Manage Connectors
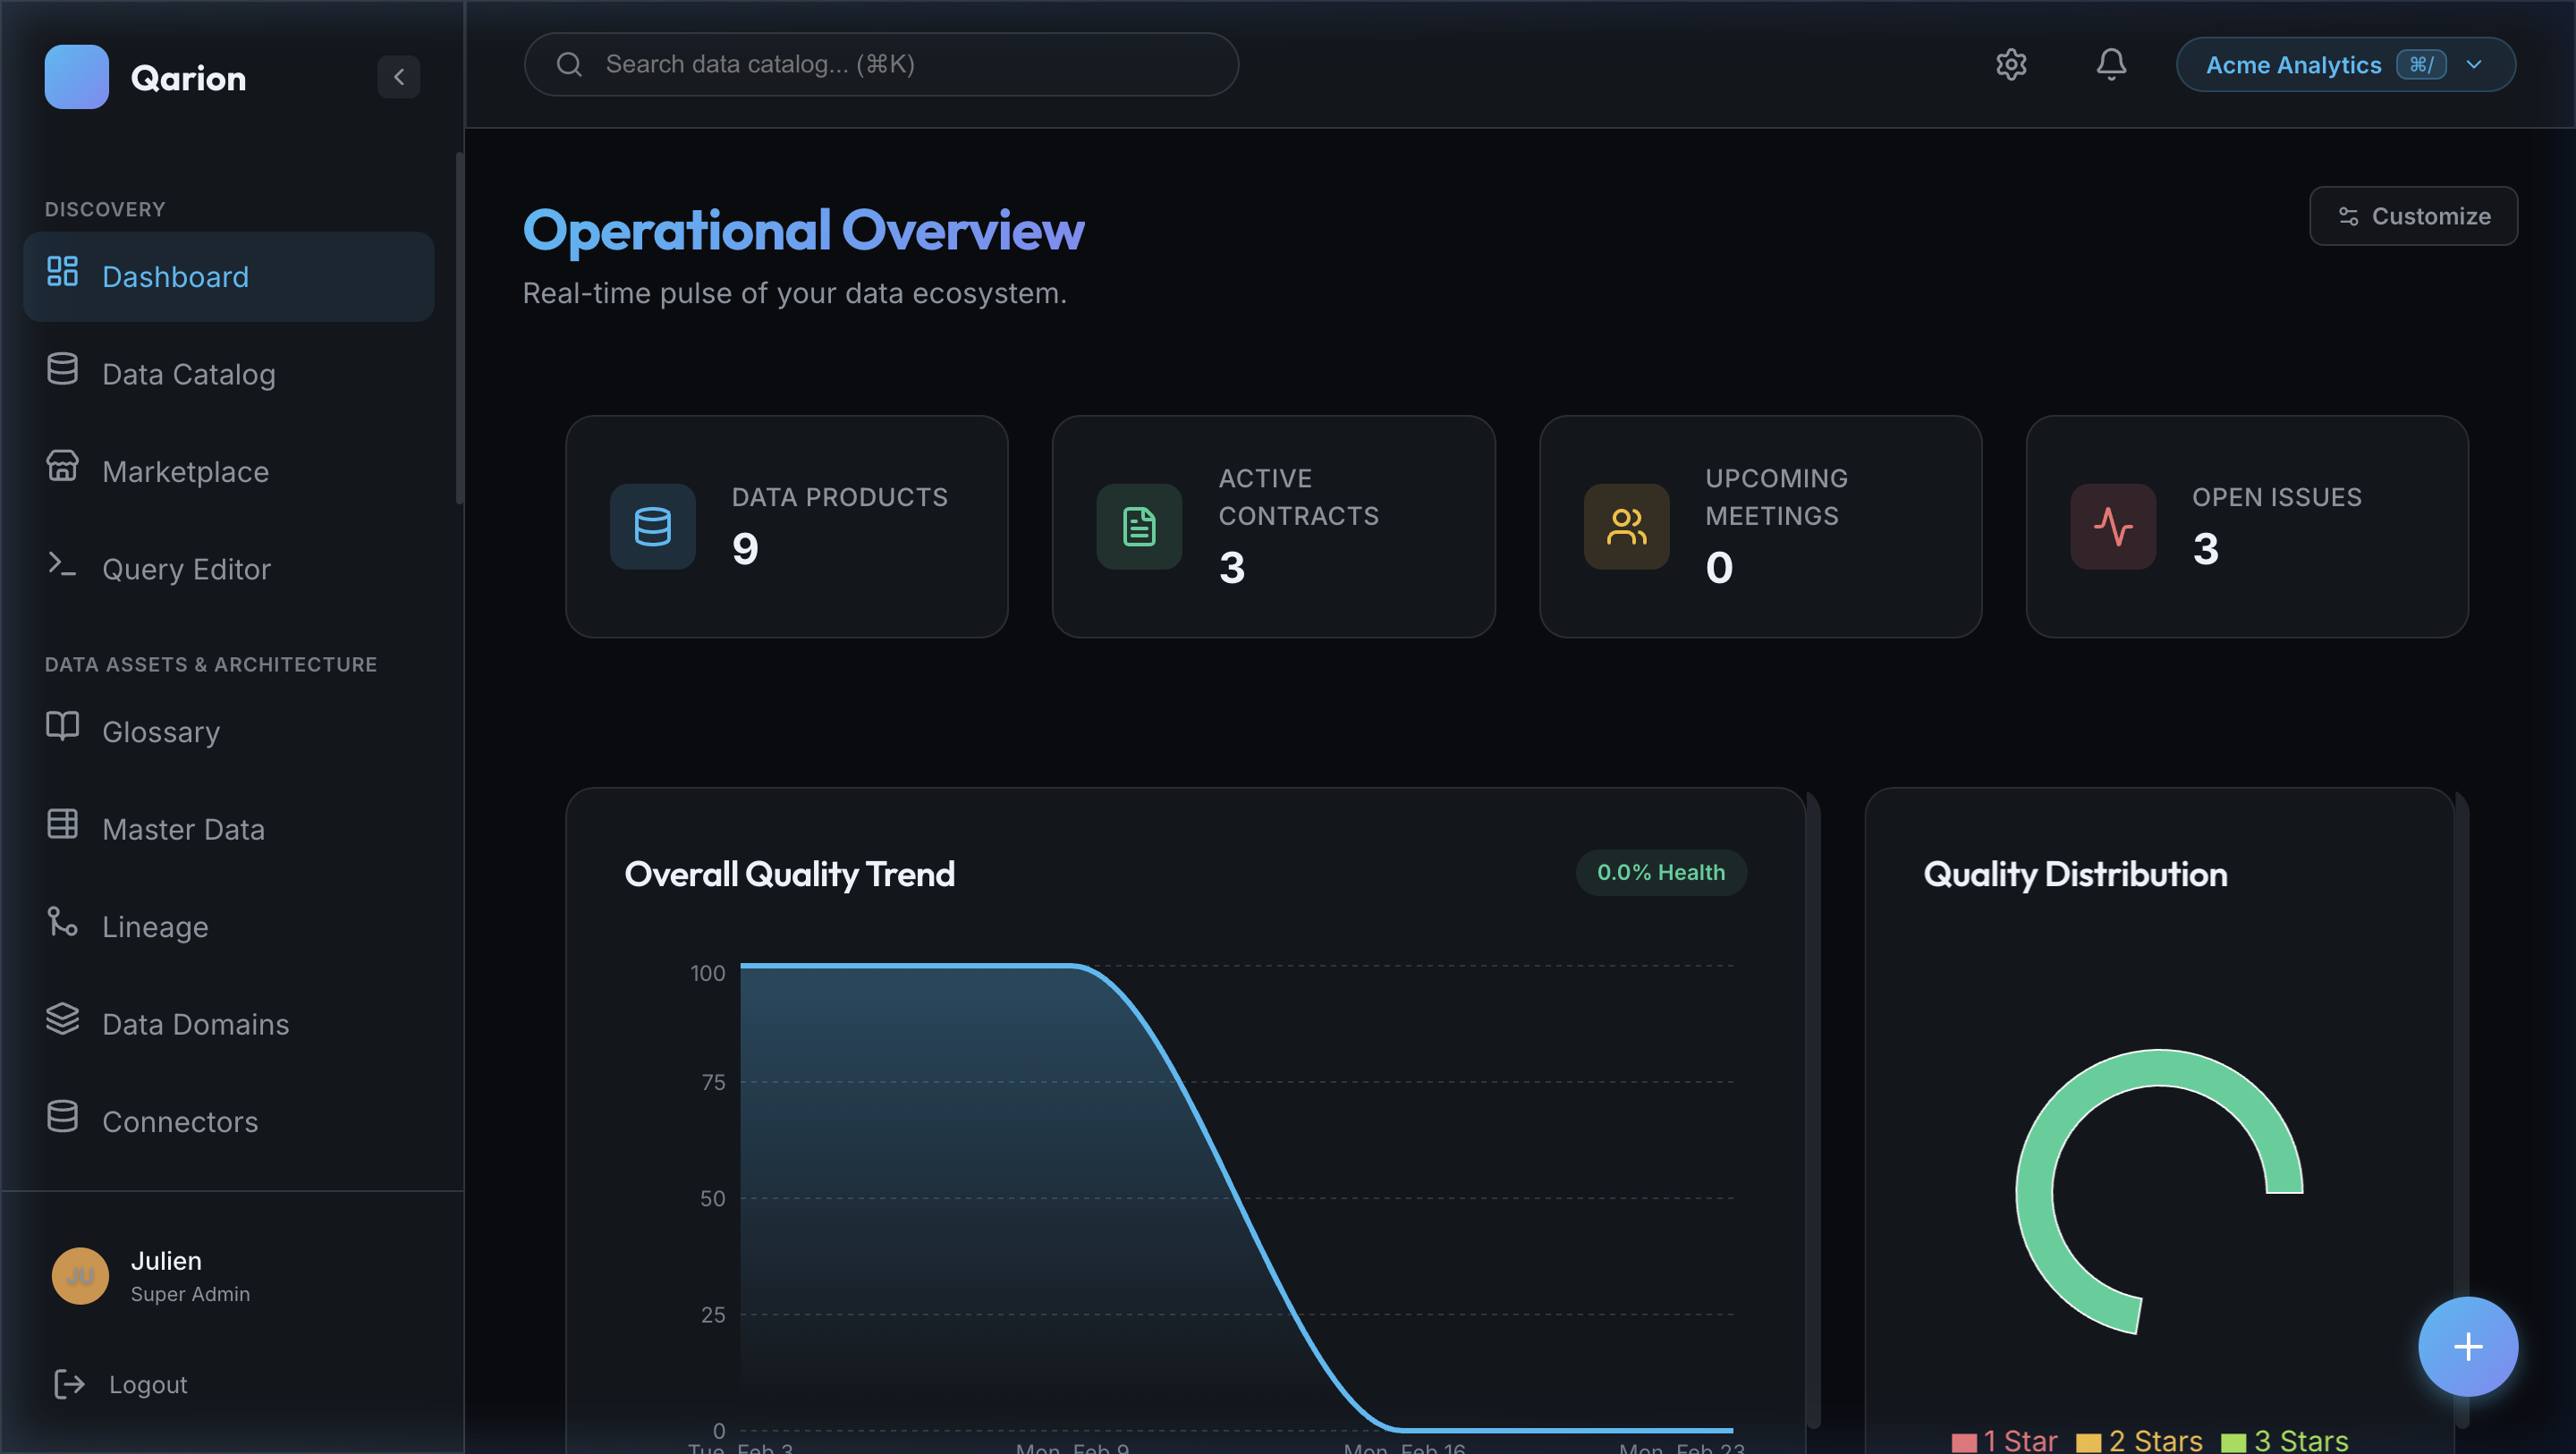 180,1121
